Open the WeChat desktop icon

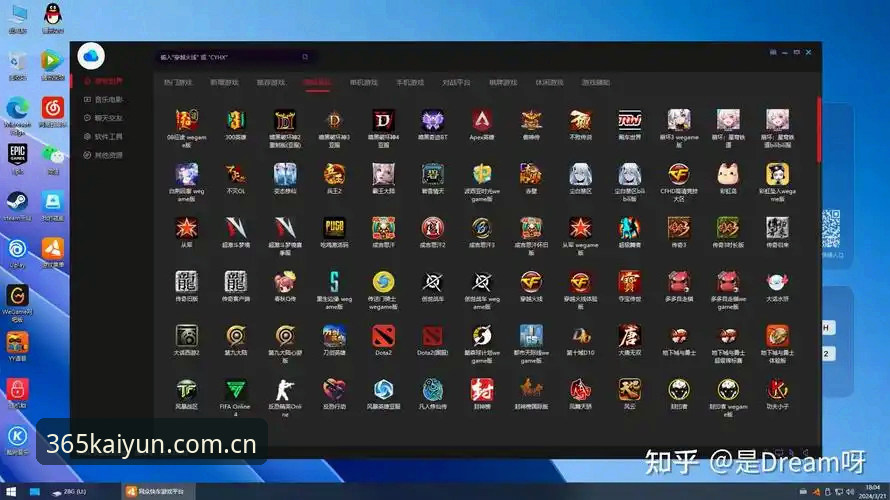(x=53, y=158)
